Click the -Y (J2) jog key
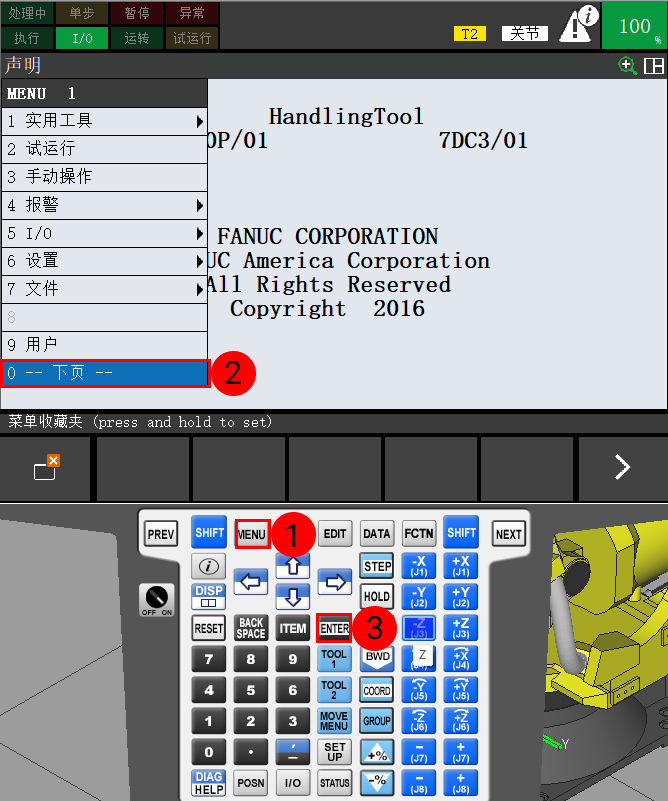 click(x=419, y=597)
